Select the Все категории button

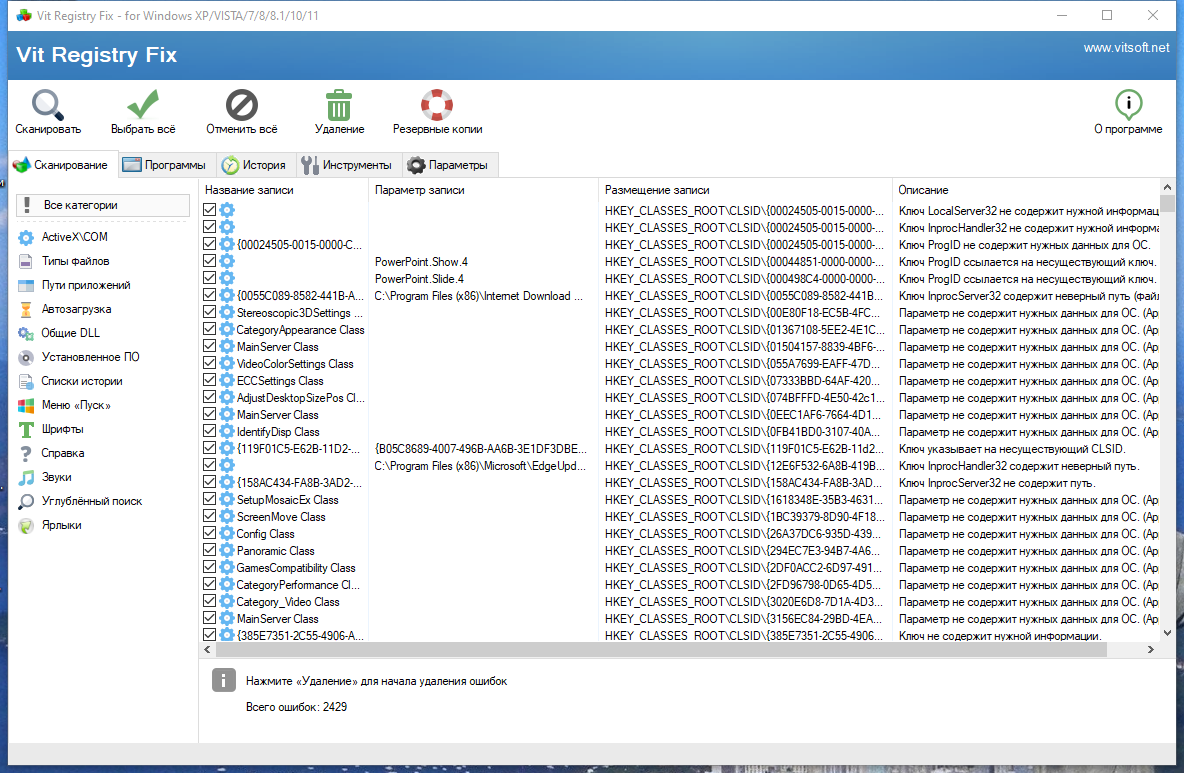pyautogui.click(x=103, y=205)
